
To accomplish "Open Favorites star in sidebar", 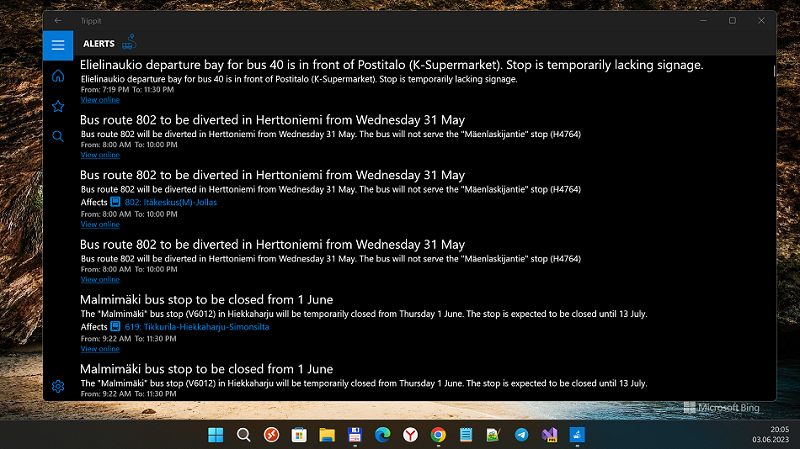I will pyautogui.click(x=58, y=106).
